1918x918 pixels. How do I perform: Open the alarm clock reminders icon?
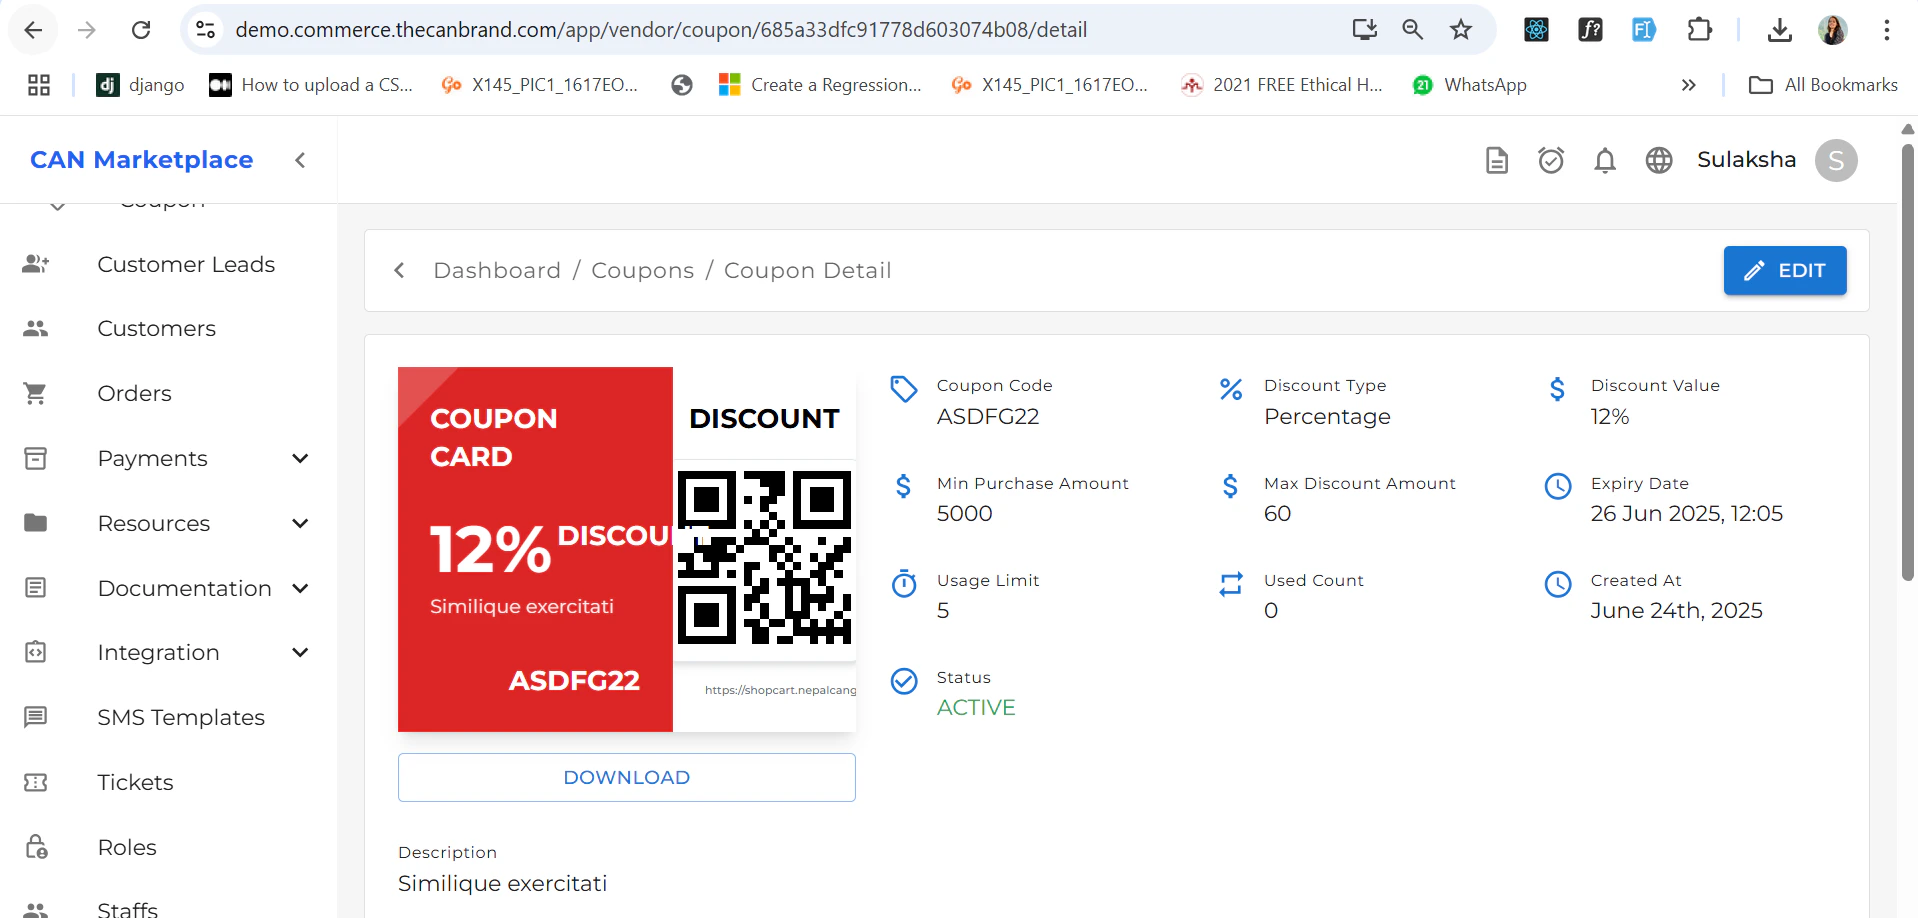pos(1551,160)
